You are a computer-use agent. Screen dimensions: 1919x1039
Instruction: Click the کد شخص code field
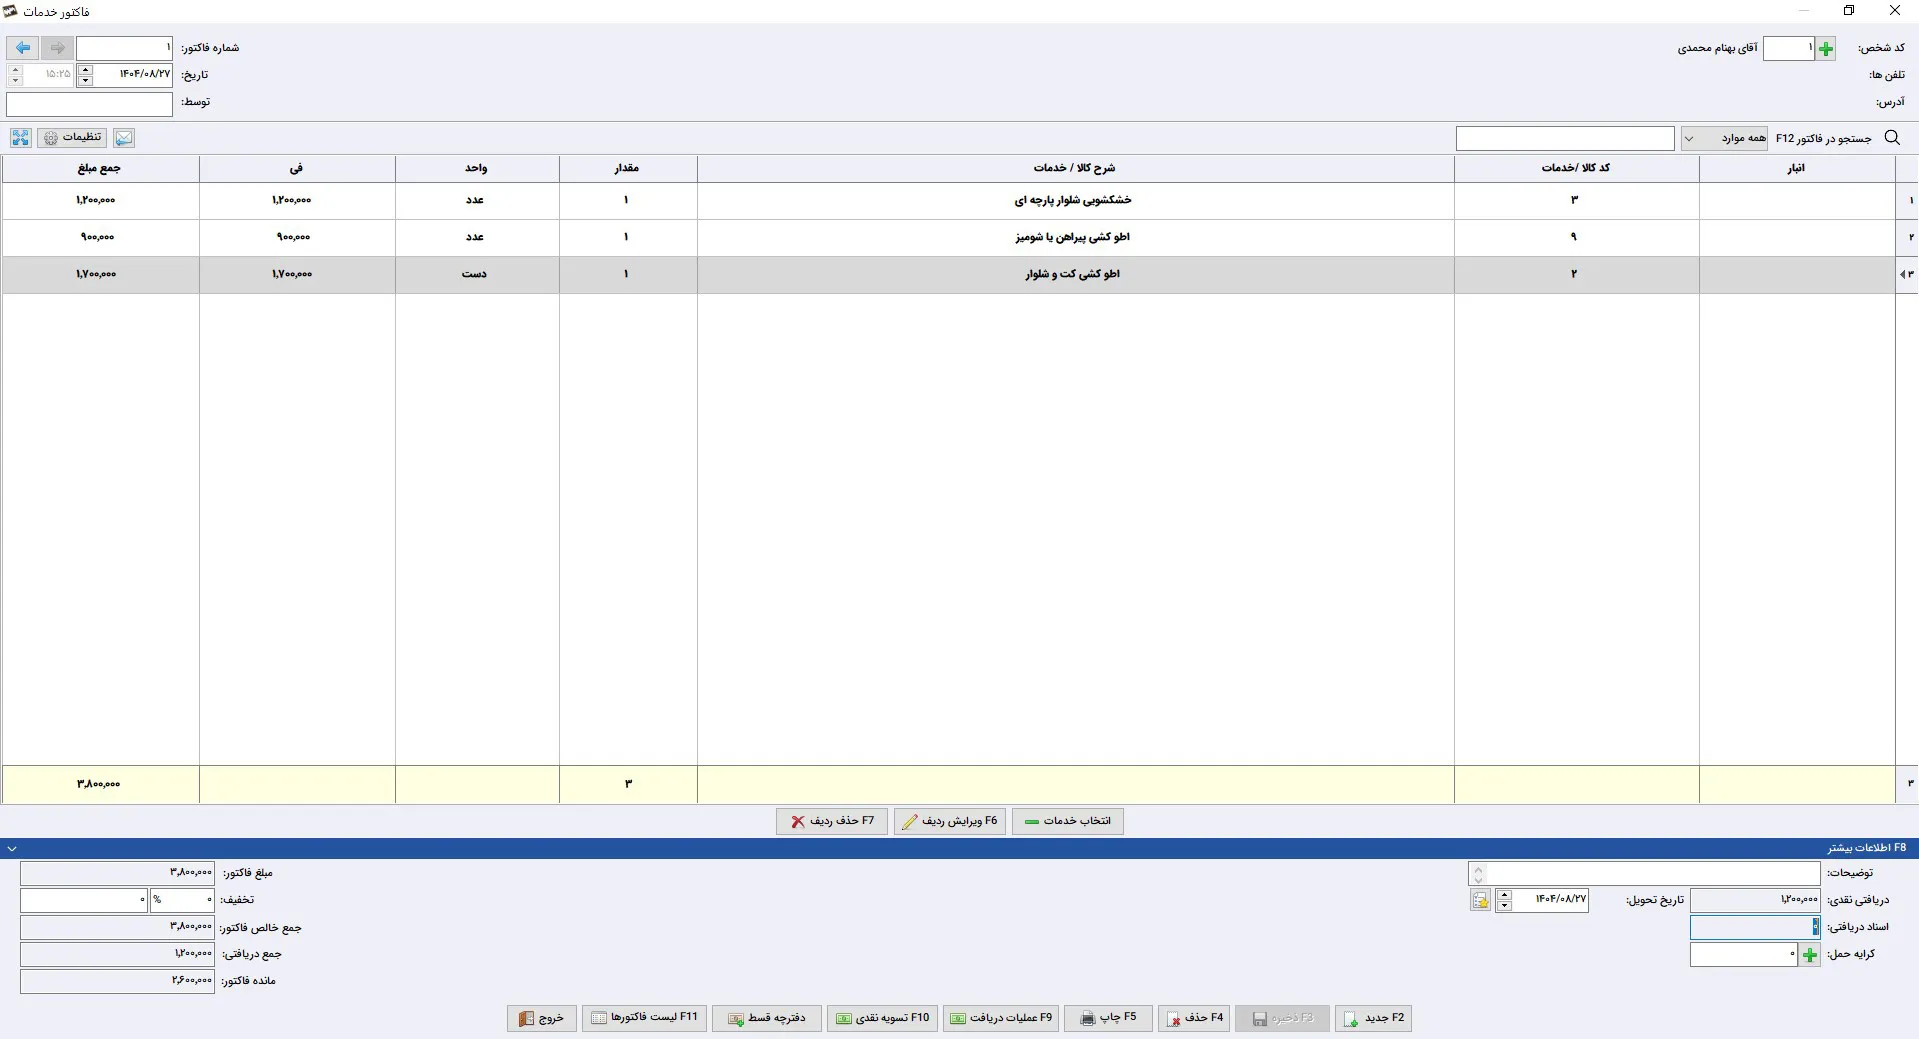pyautogui.click(x=1788, y=48)
